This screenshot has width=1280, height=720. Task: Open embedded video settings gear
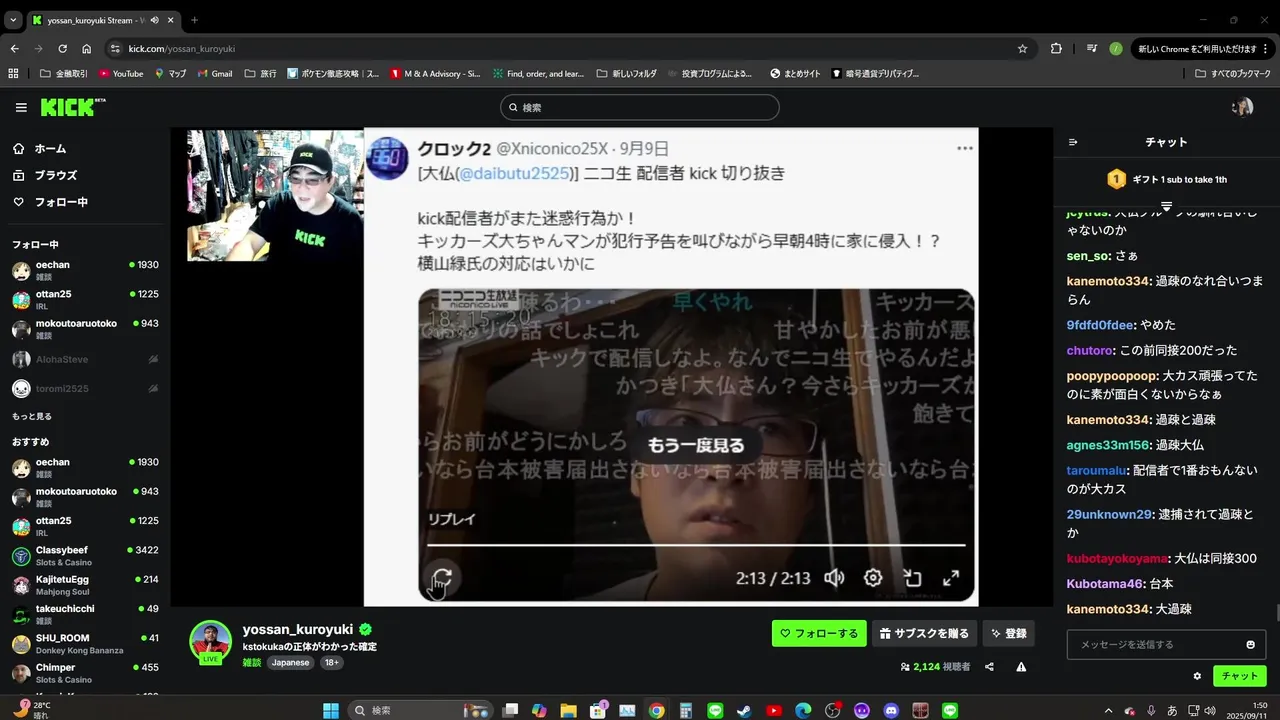(x=873, y=578)
